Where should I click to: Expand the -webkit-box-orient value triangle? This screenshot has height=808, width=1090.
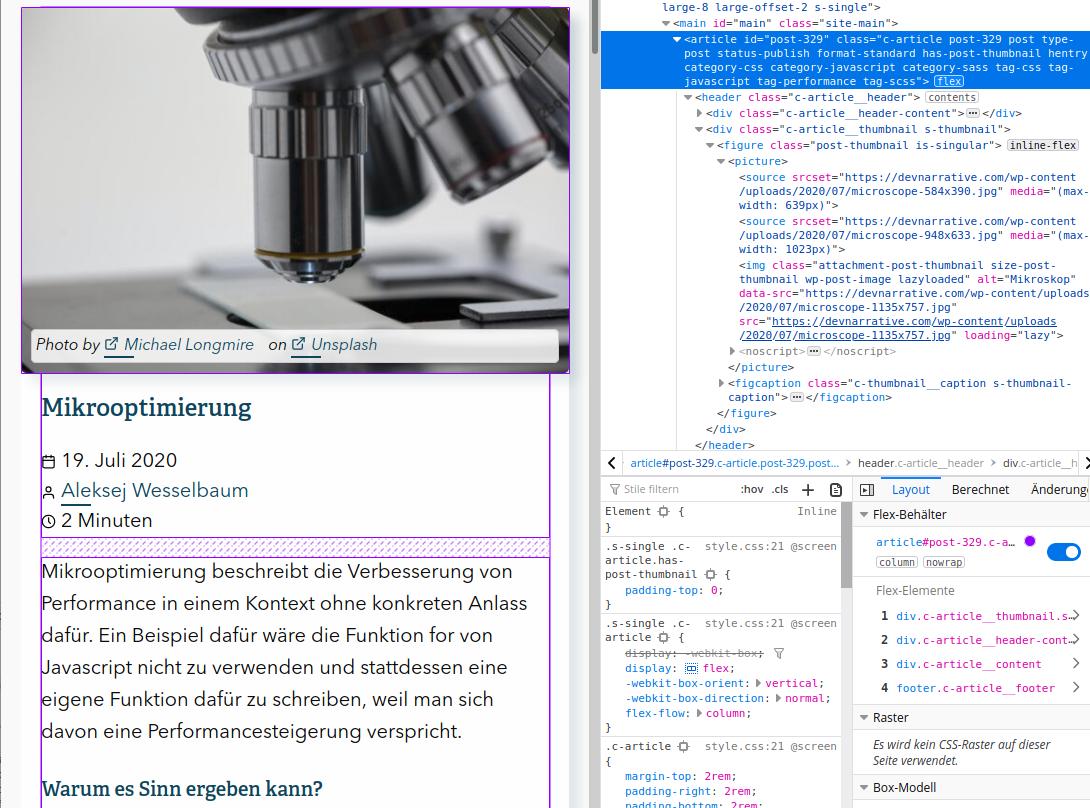(x=759, y=684)
